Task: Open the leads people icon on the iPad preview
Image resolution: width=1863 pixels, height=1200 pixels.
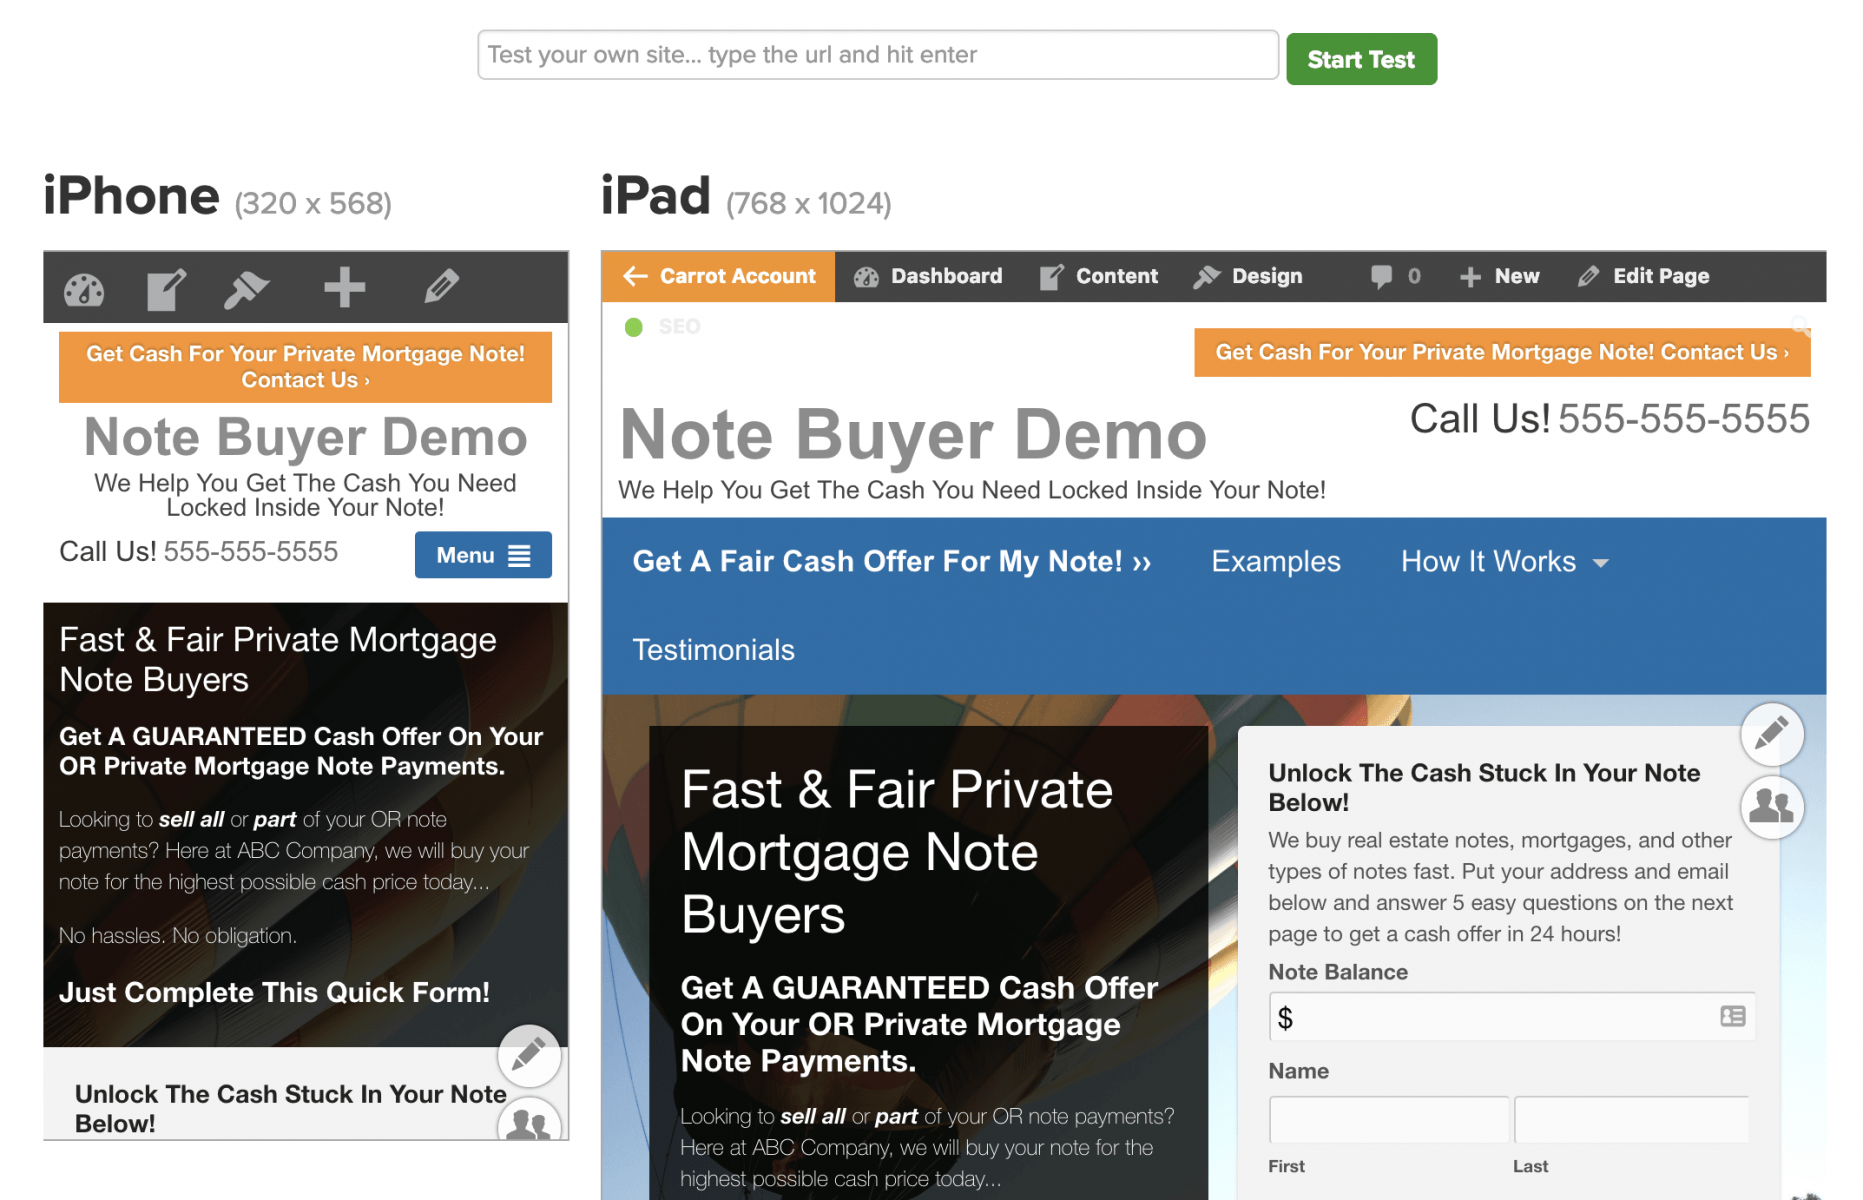Action: click(1771, 807)
